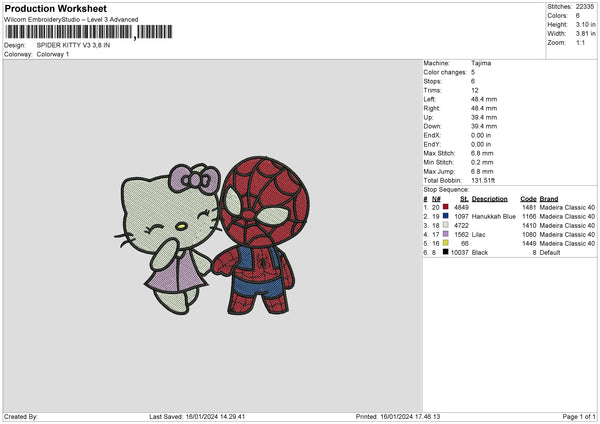Click the Black thread color swatch

[x=445, y=252]
